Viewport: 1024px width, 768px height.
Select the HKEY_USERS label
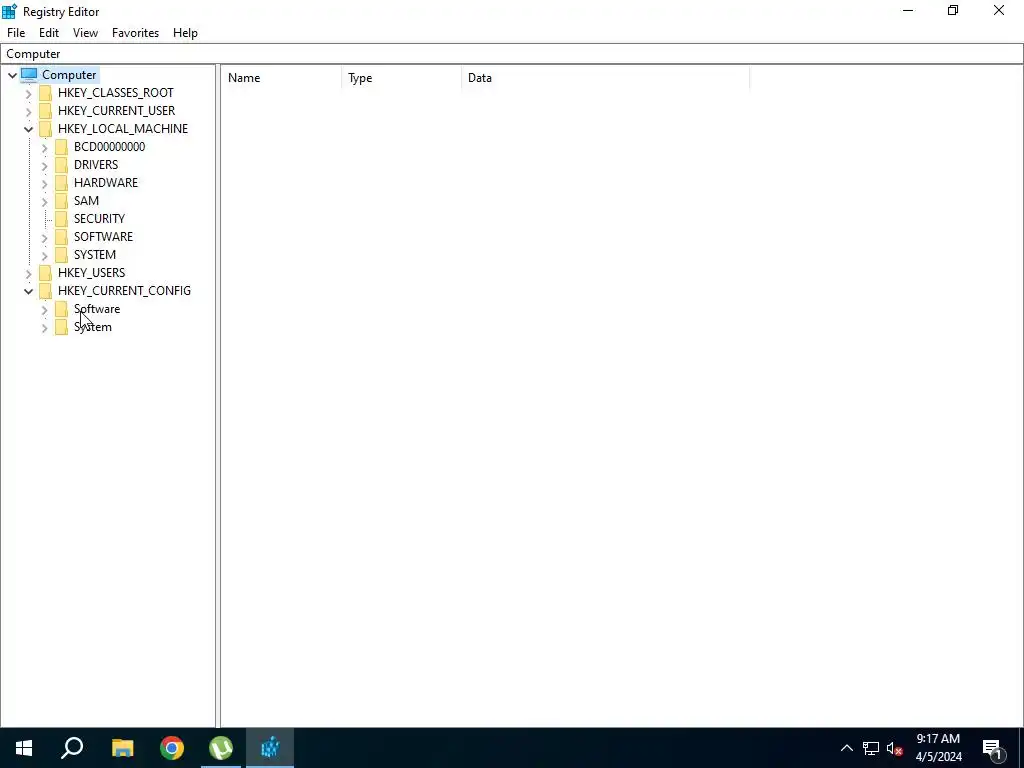pyautogui.click(x=91, y=273)
